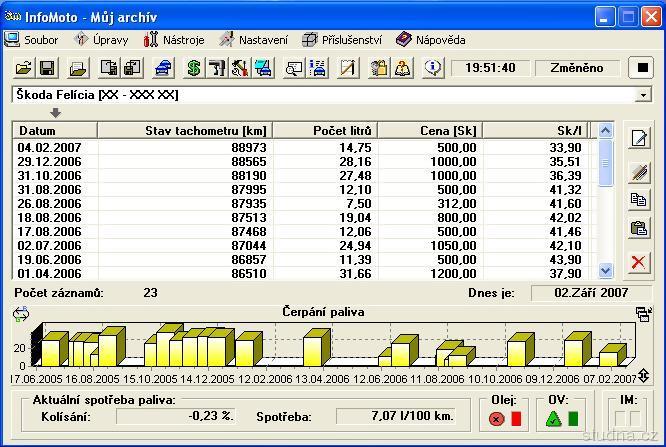
Task: Toggle the black square button next to Změněno
Action: [643, 68]
